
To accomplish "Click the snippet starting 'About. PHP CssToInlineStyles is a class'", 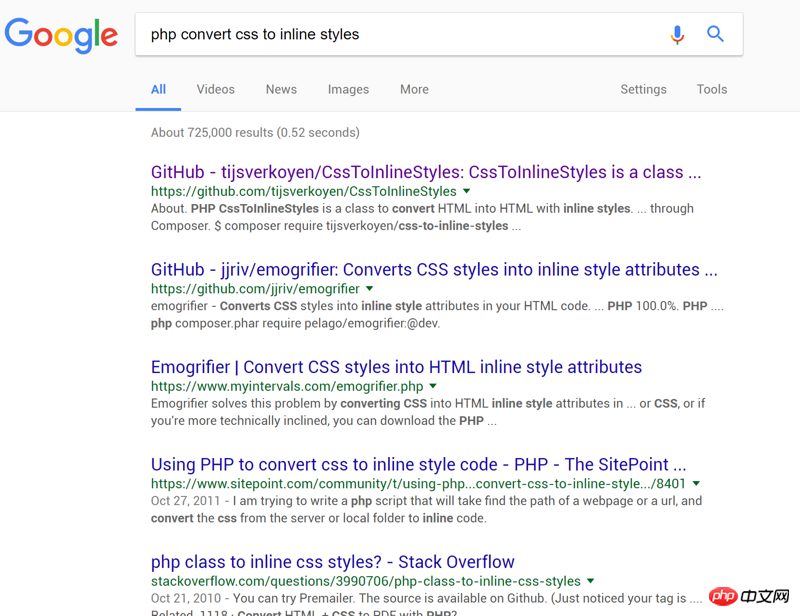I will (x=422, y=217).
